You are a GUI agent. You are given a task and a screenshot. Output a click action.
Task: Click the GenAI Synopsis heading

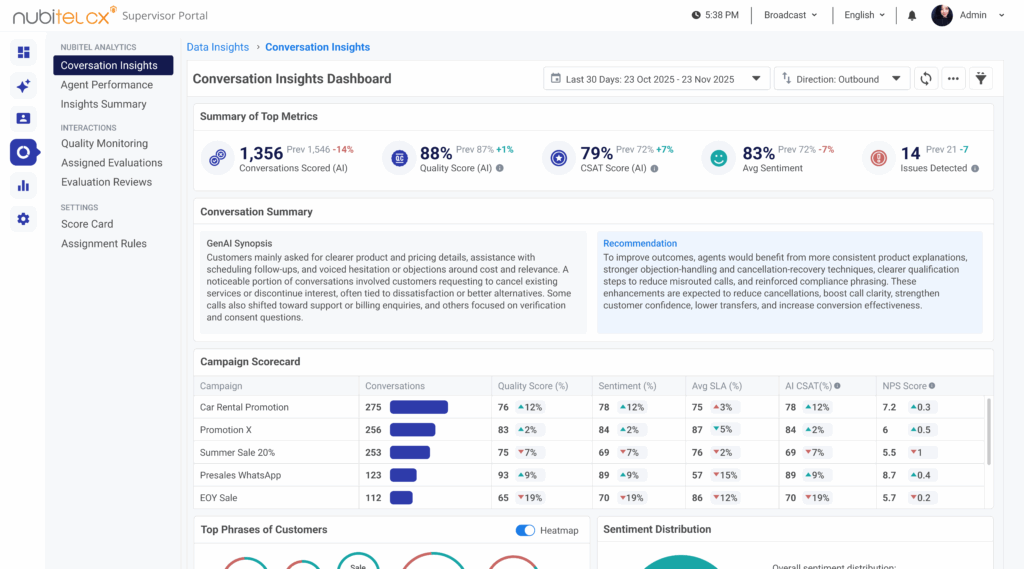[x=239, y=243]
